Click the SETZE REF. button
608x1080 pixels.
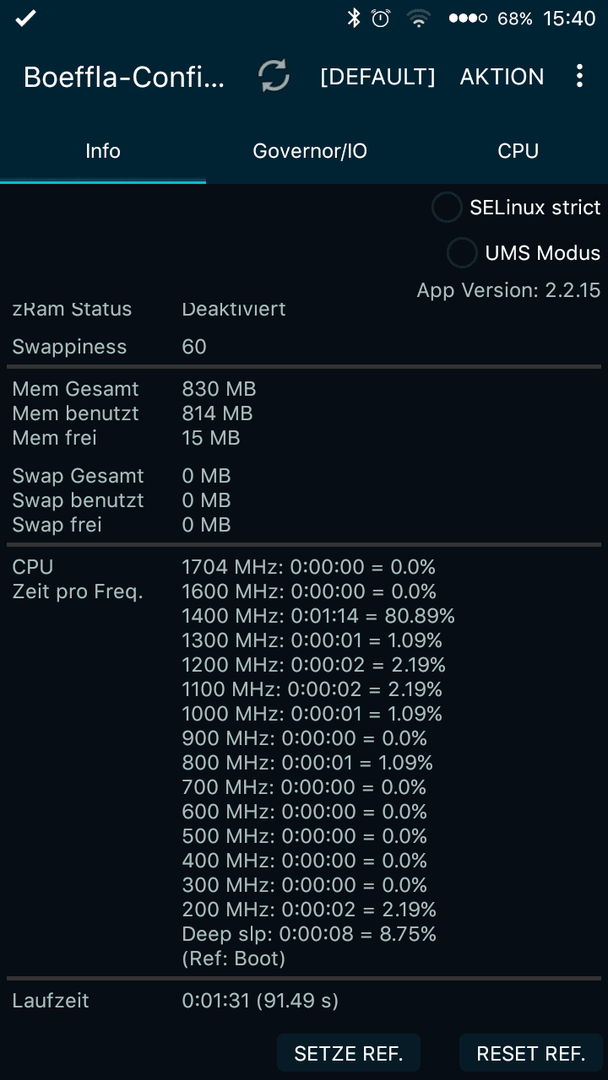[x=348, y=1053]
